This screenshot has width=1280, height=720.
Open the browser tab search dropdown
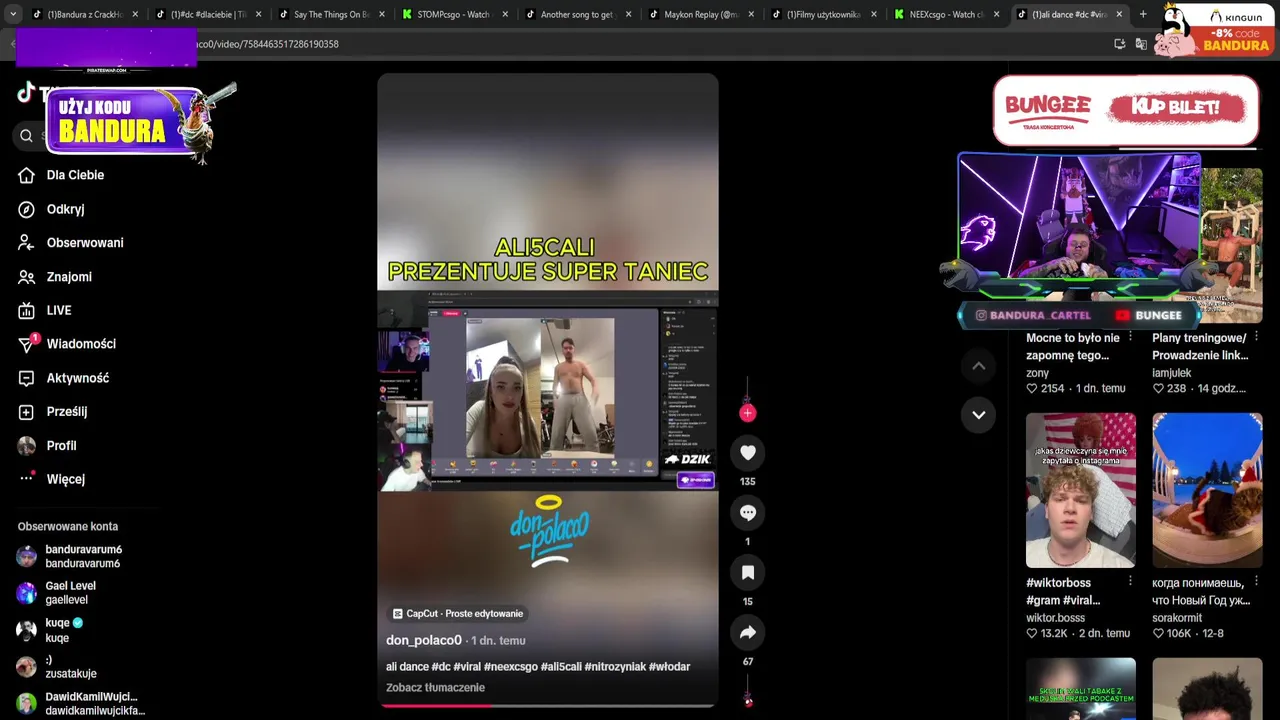click(x=13, y=14)
